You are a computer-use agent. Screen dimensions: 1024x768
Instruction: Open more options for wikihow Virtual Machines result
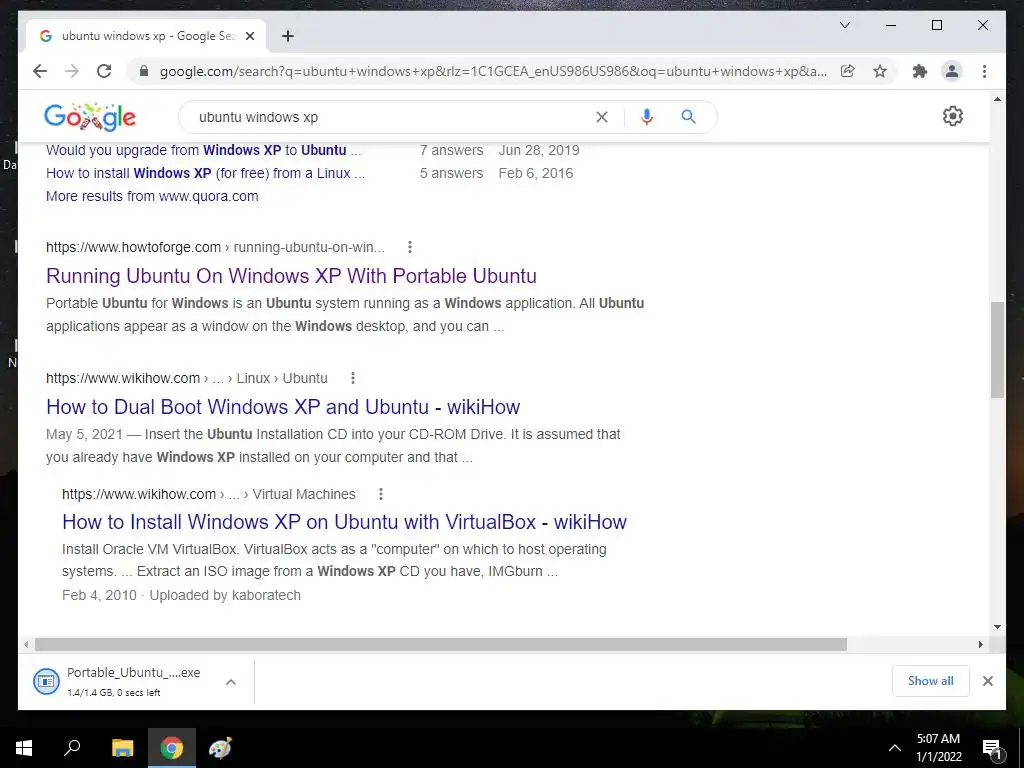[381, 494]
